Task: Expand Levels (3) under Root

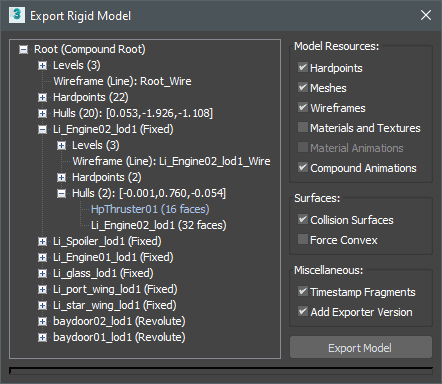Action: [x=42, y=66]
